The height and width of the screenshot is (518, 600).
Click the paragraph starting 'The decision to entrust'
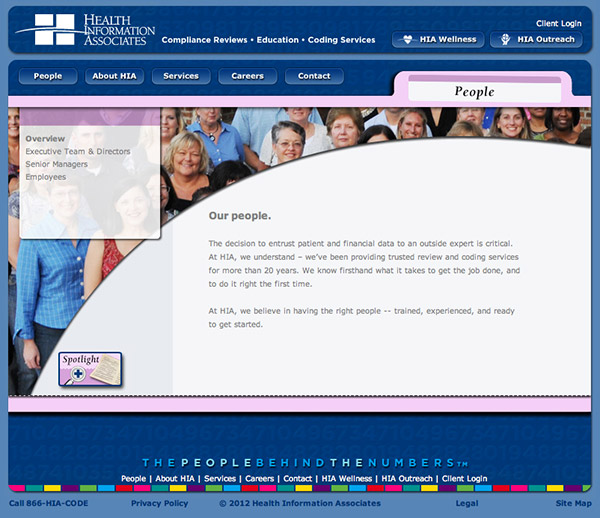pos(364,264)
